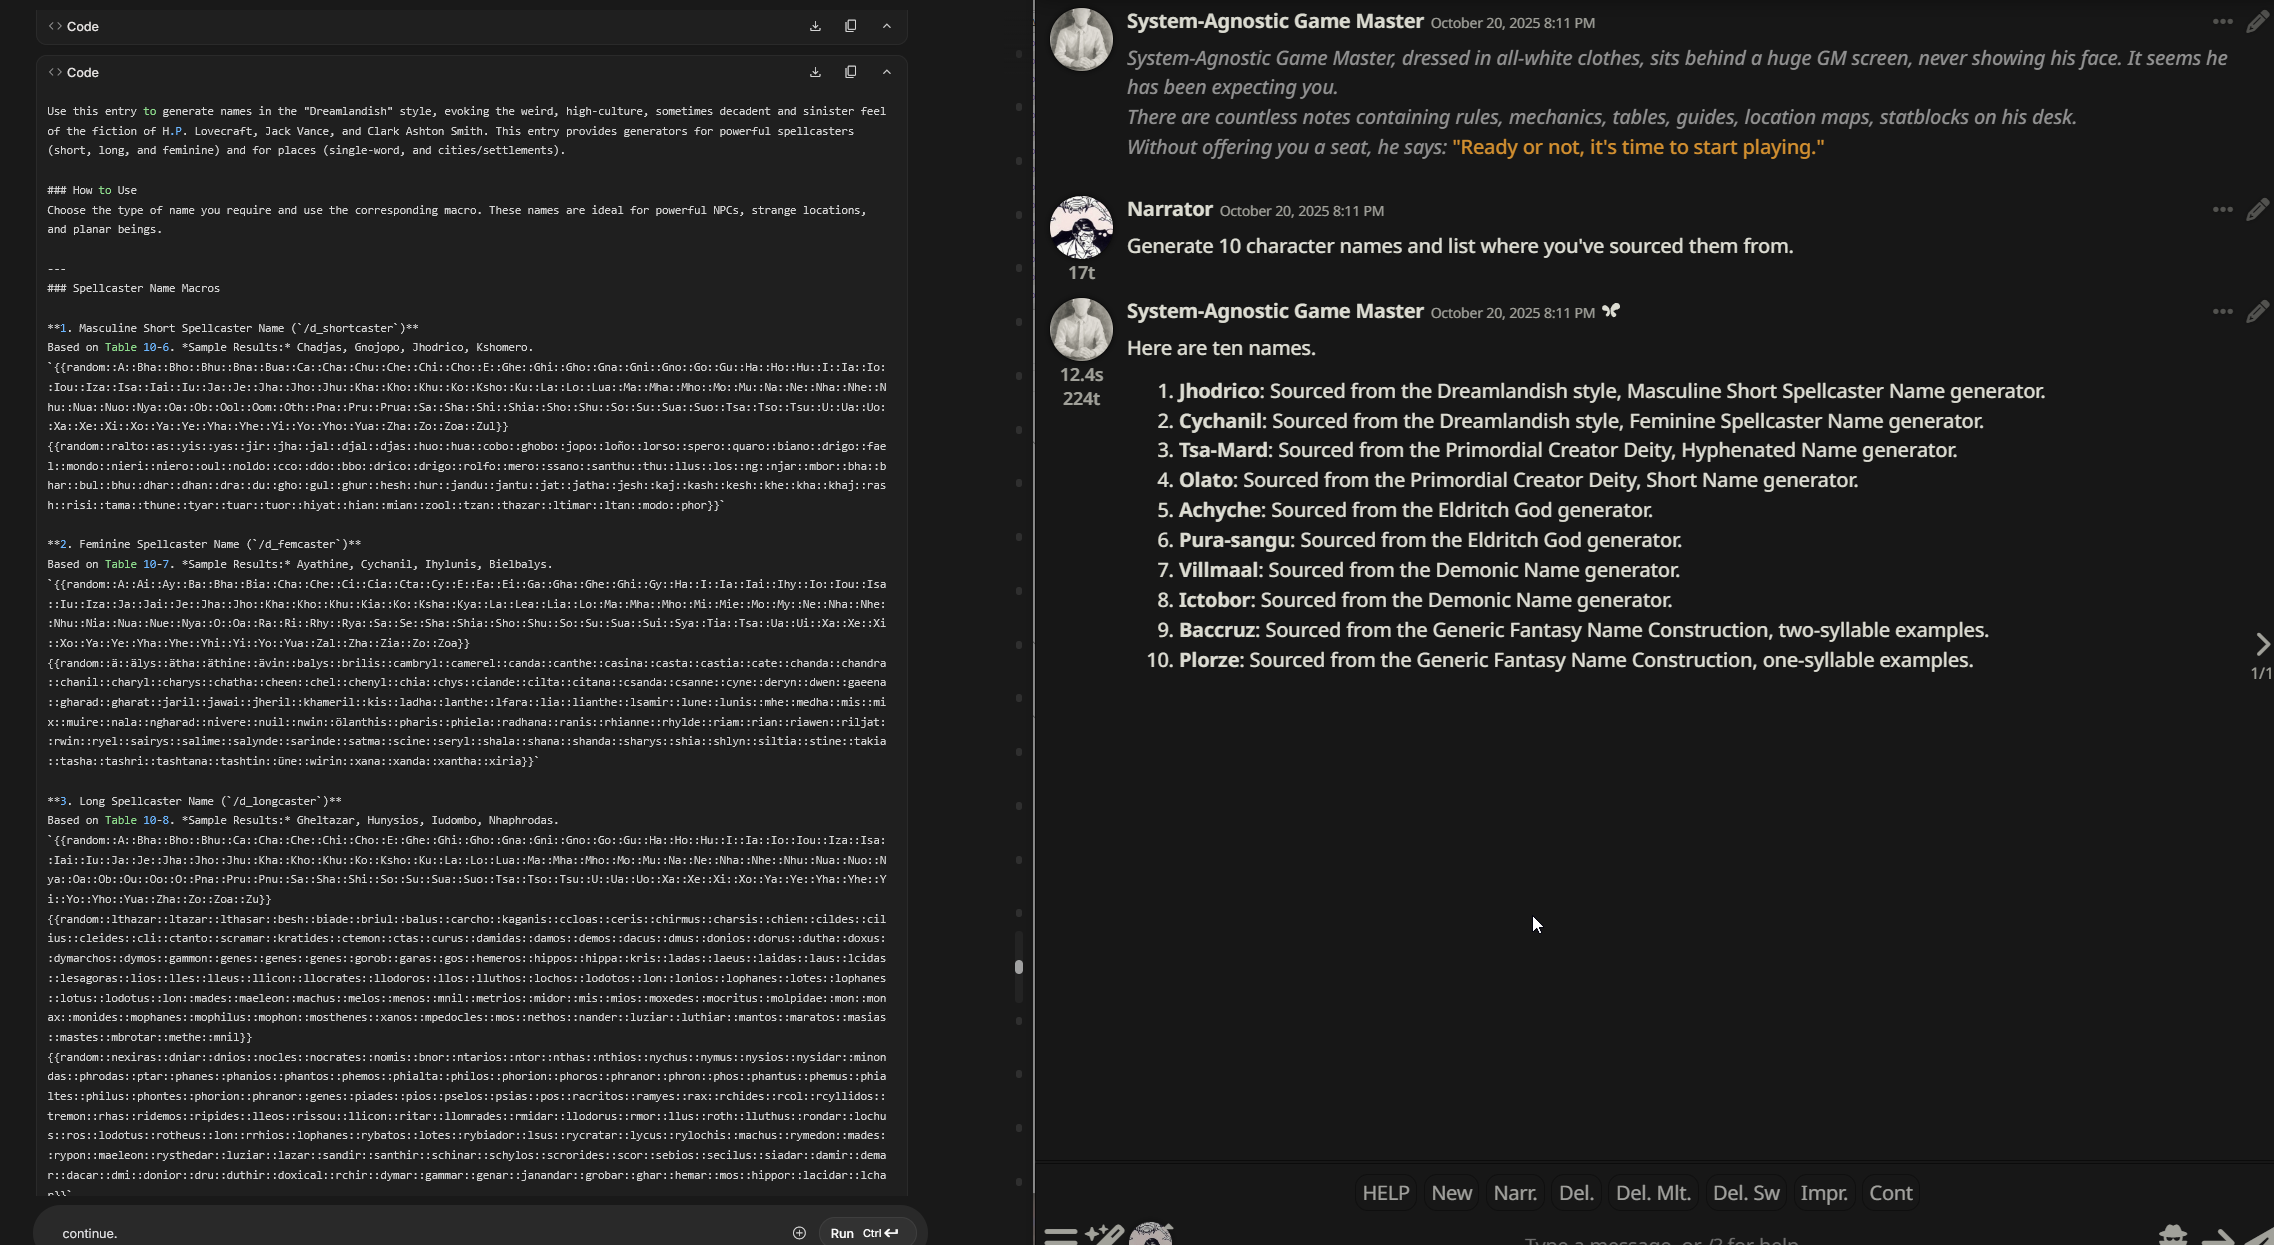Image resolution: width=2274 pixels, height=1245 pixels.
Task: Click the Del. Mlt. quick reply
Action: [1652, 1193]
